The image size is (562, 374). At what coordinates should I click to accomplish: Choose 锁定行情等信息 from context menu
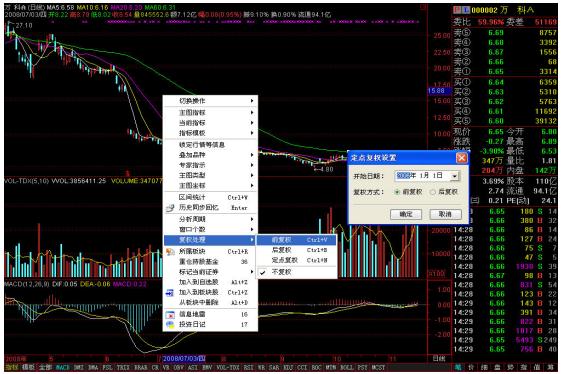[x=210, y=145]
